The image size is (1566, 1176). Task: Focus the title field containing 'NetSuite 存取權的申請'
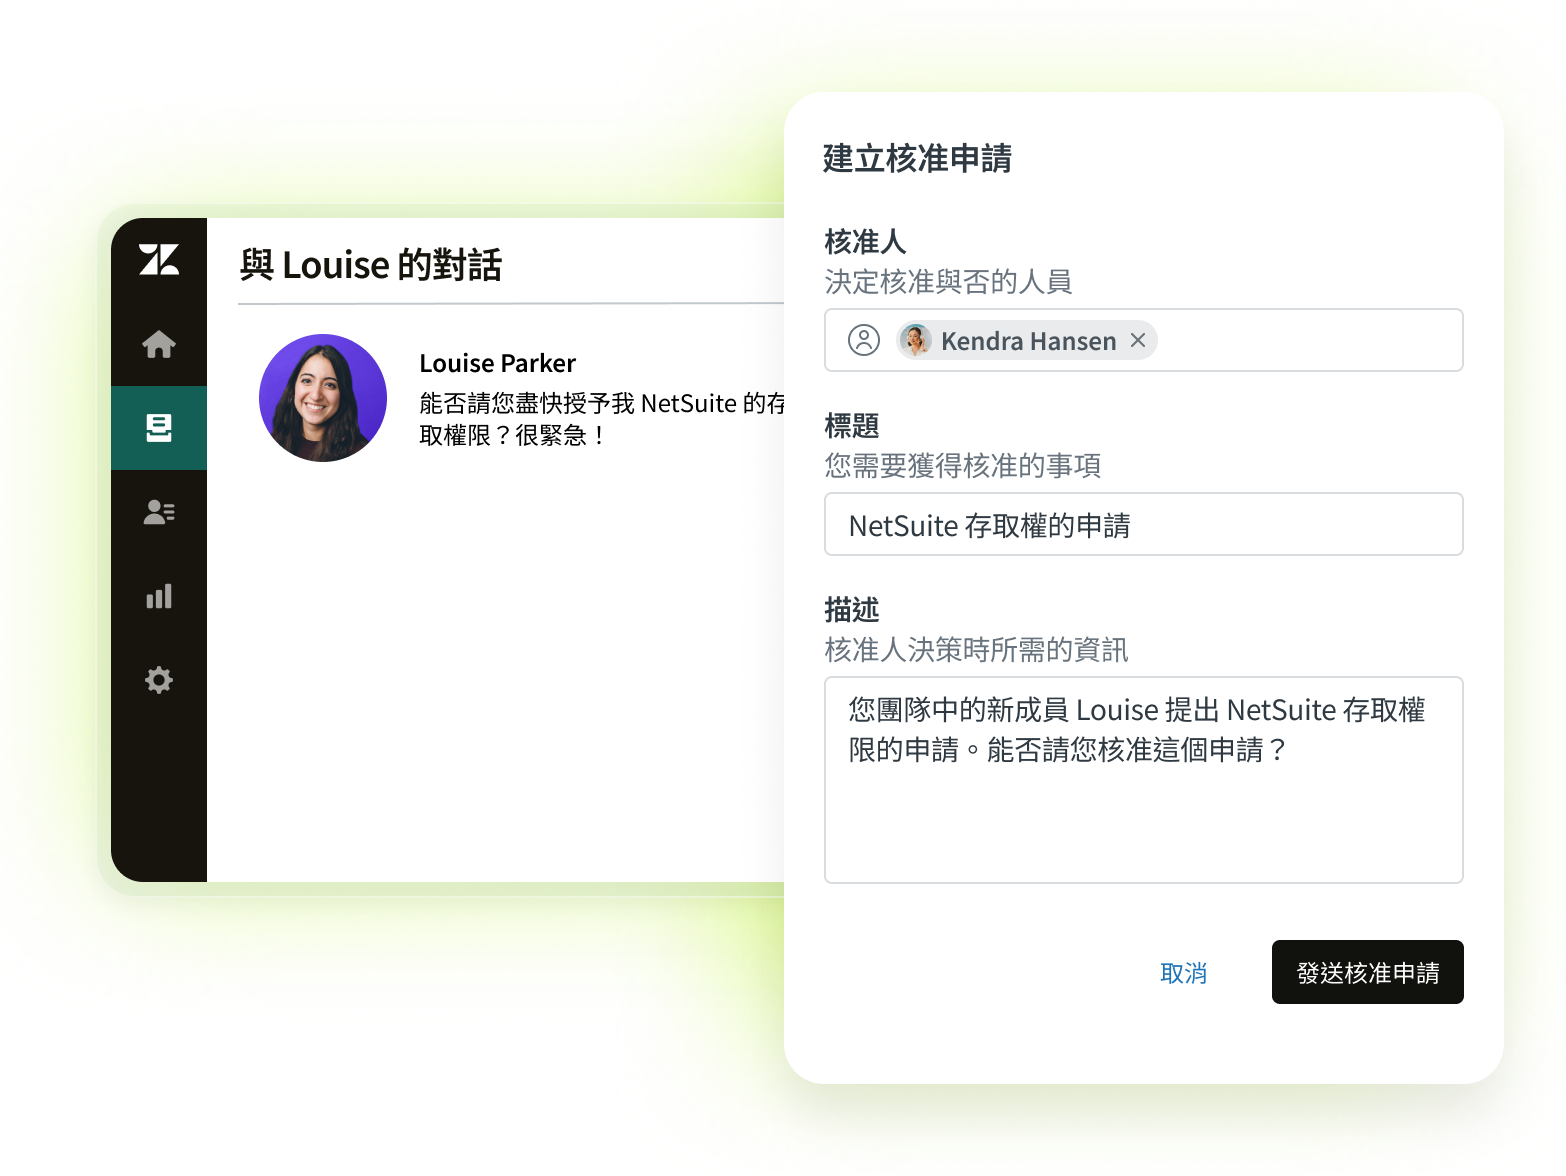click(1143, 524)
